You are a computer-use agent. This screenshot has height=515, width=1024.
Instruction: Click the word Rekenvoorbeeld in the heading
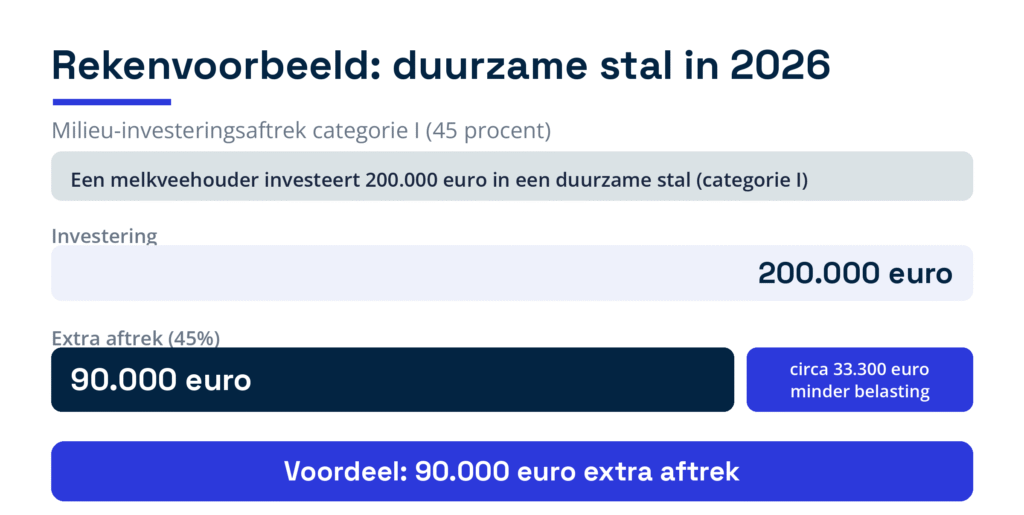pos(216,65)
